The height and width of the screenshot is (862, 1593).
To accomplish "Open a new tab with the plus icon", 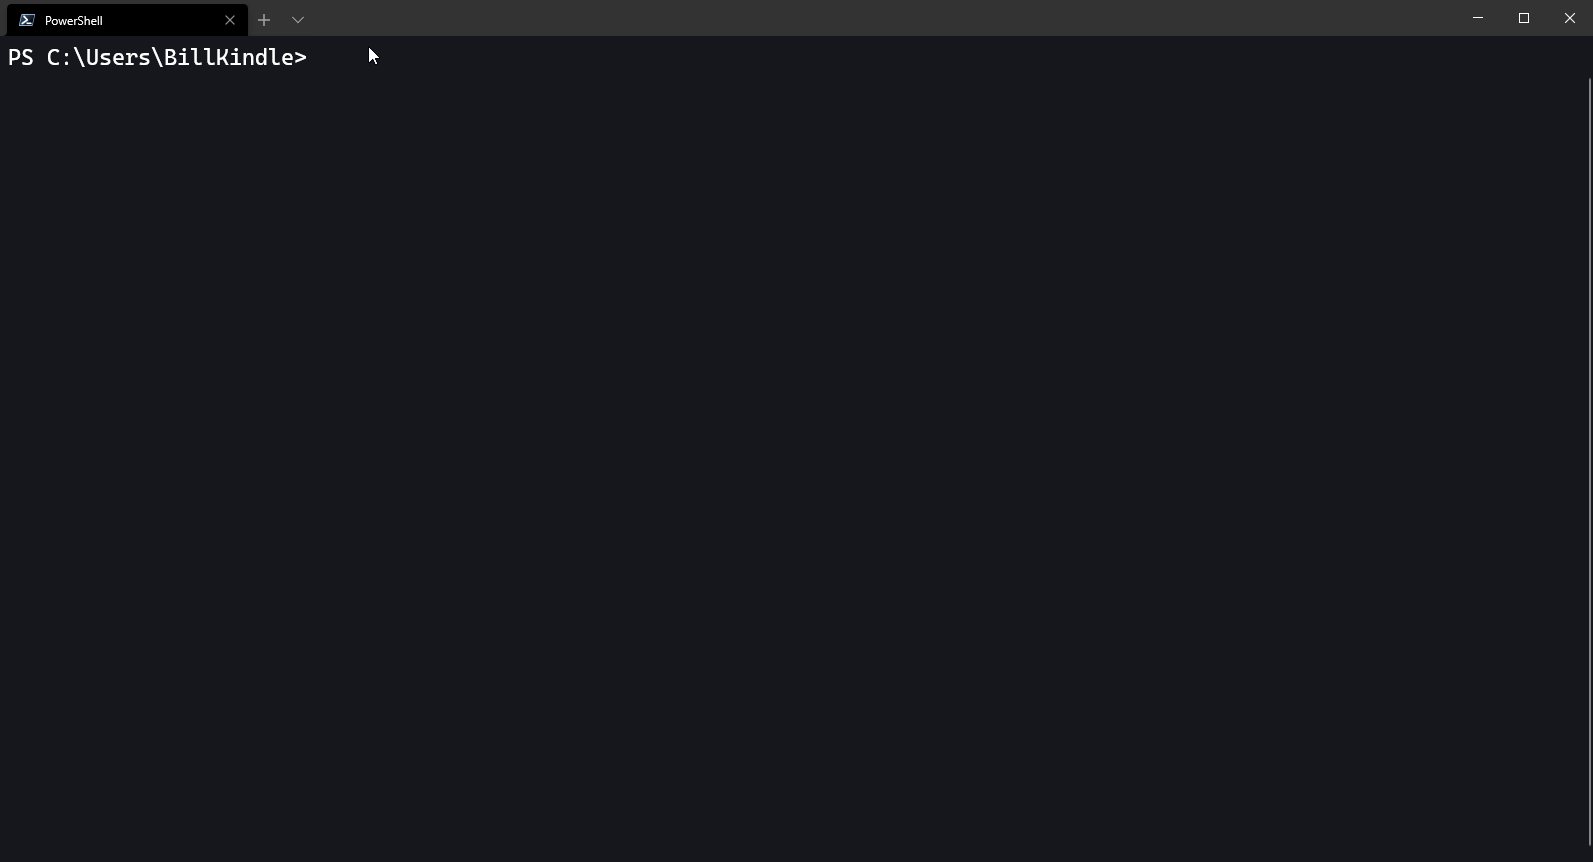I will 264,20.
